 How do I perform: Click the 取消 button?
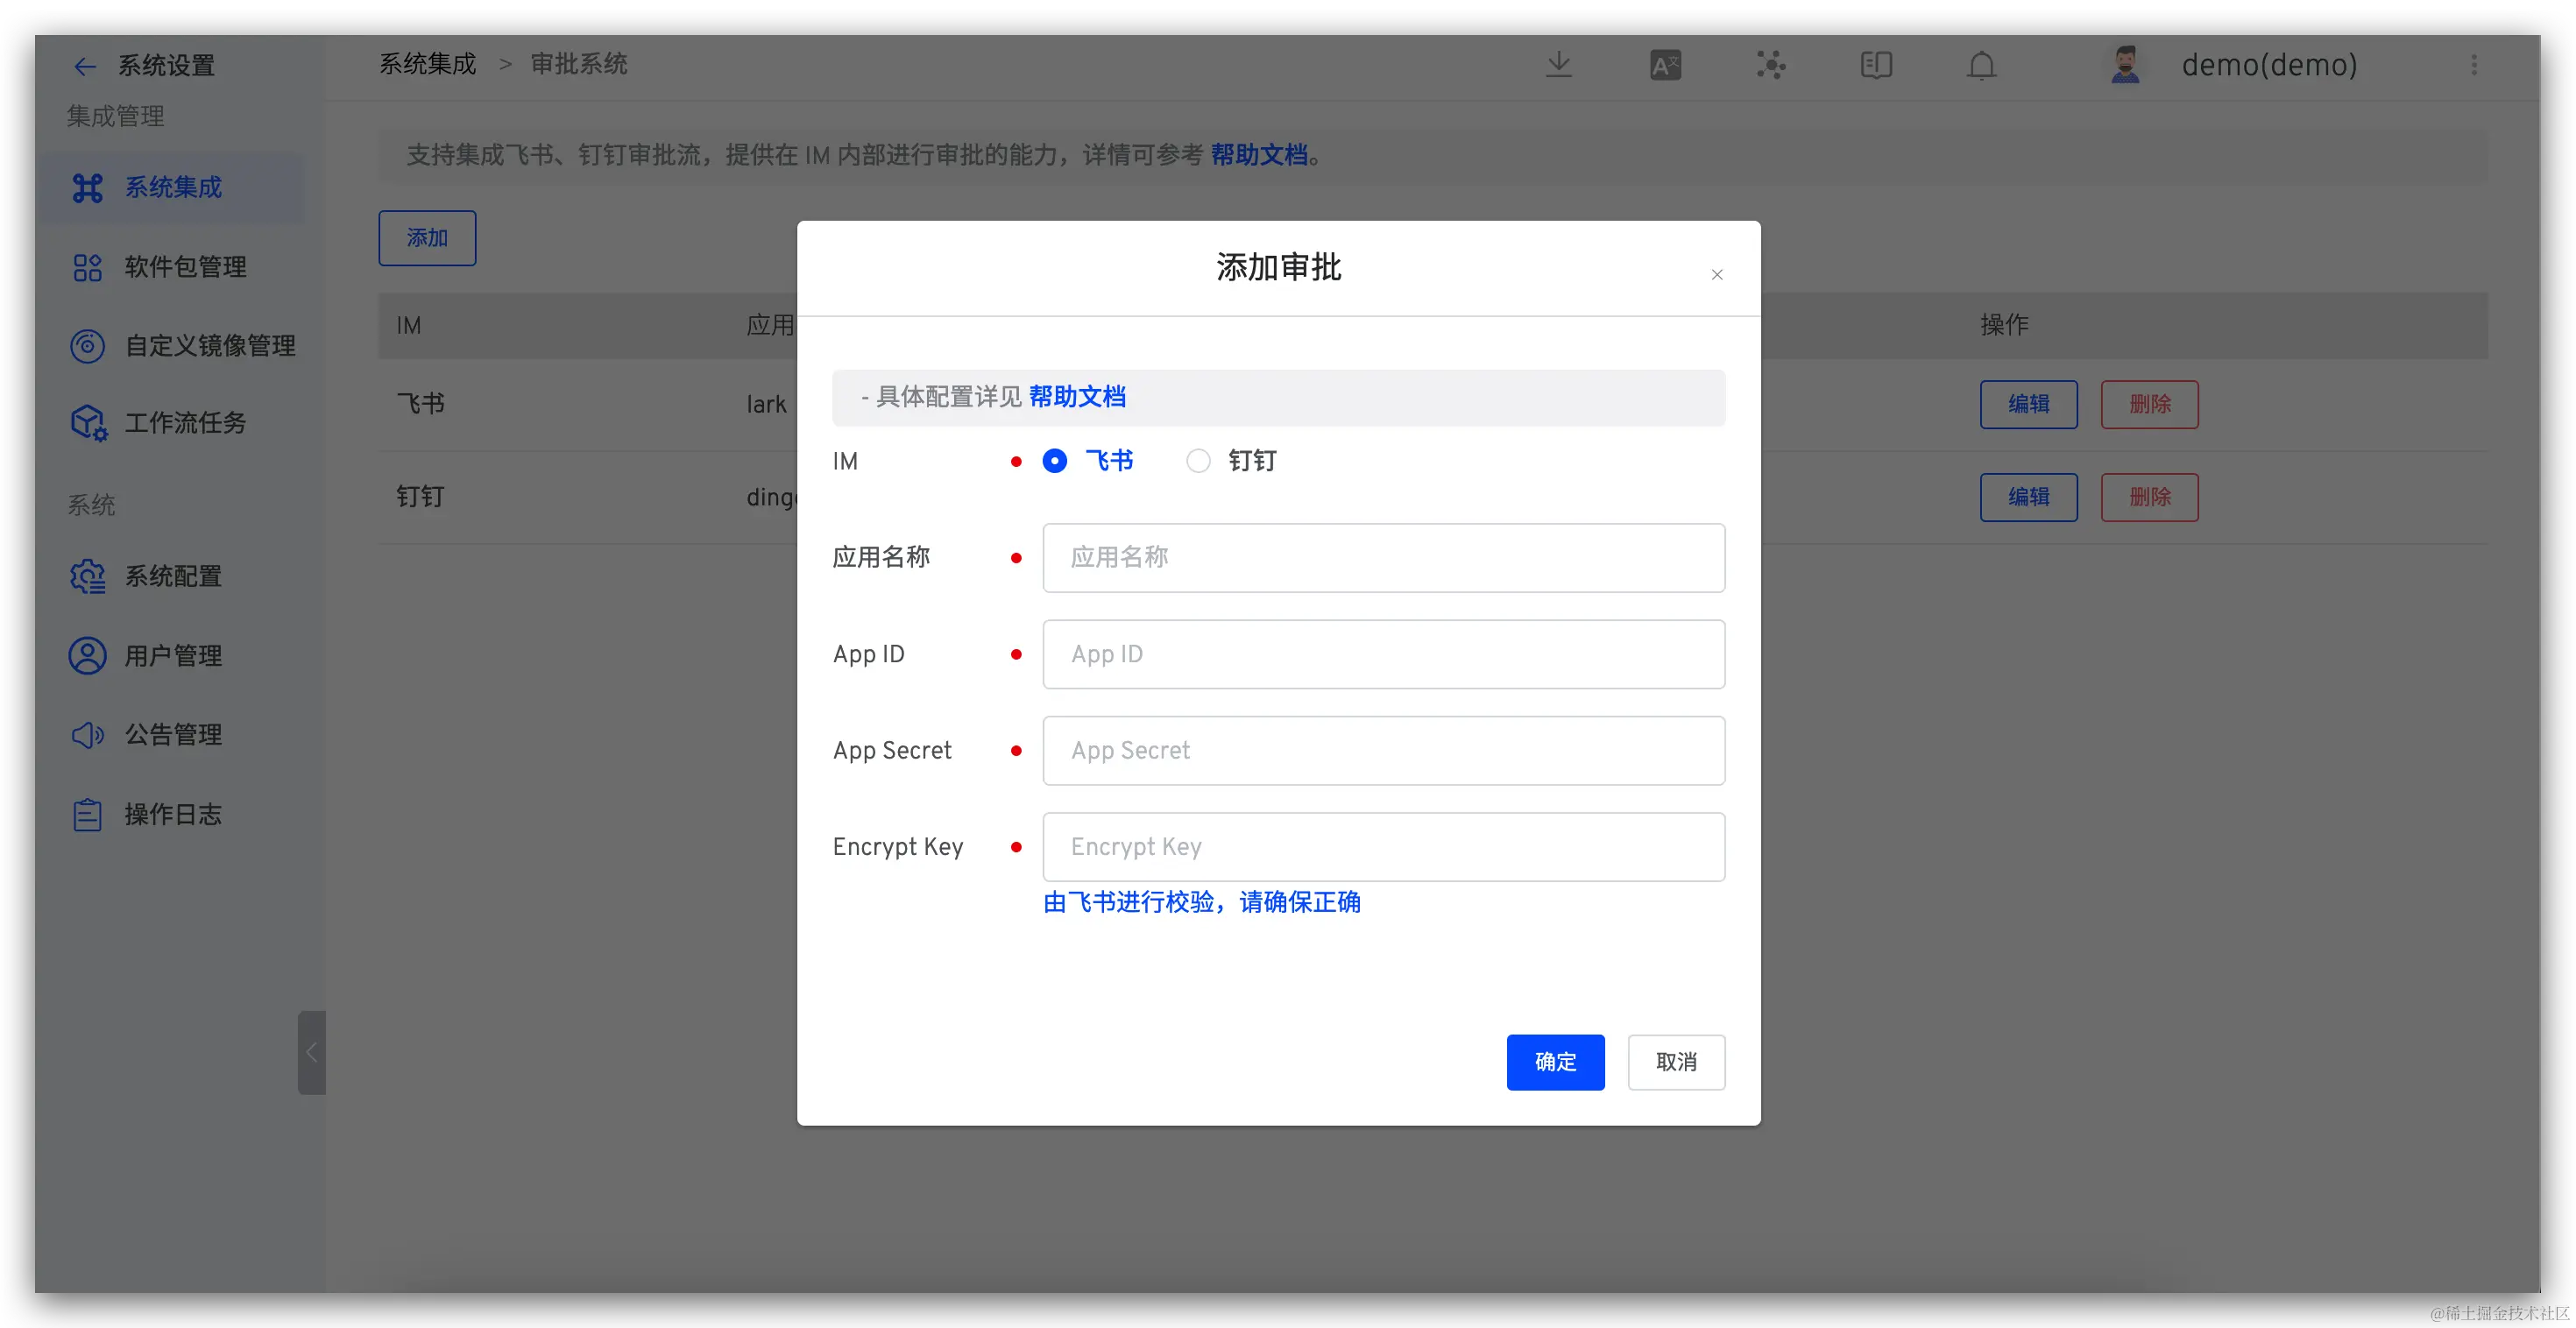coord(1676,1062)
